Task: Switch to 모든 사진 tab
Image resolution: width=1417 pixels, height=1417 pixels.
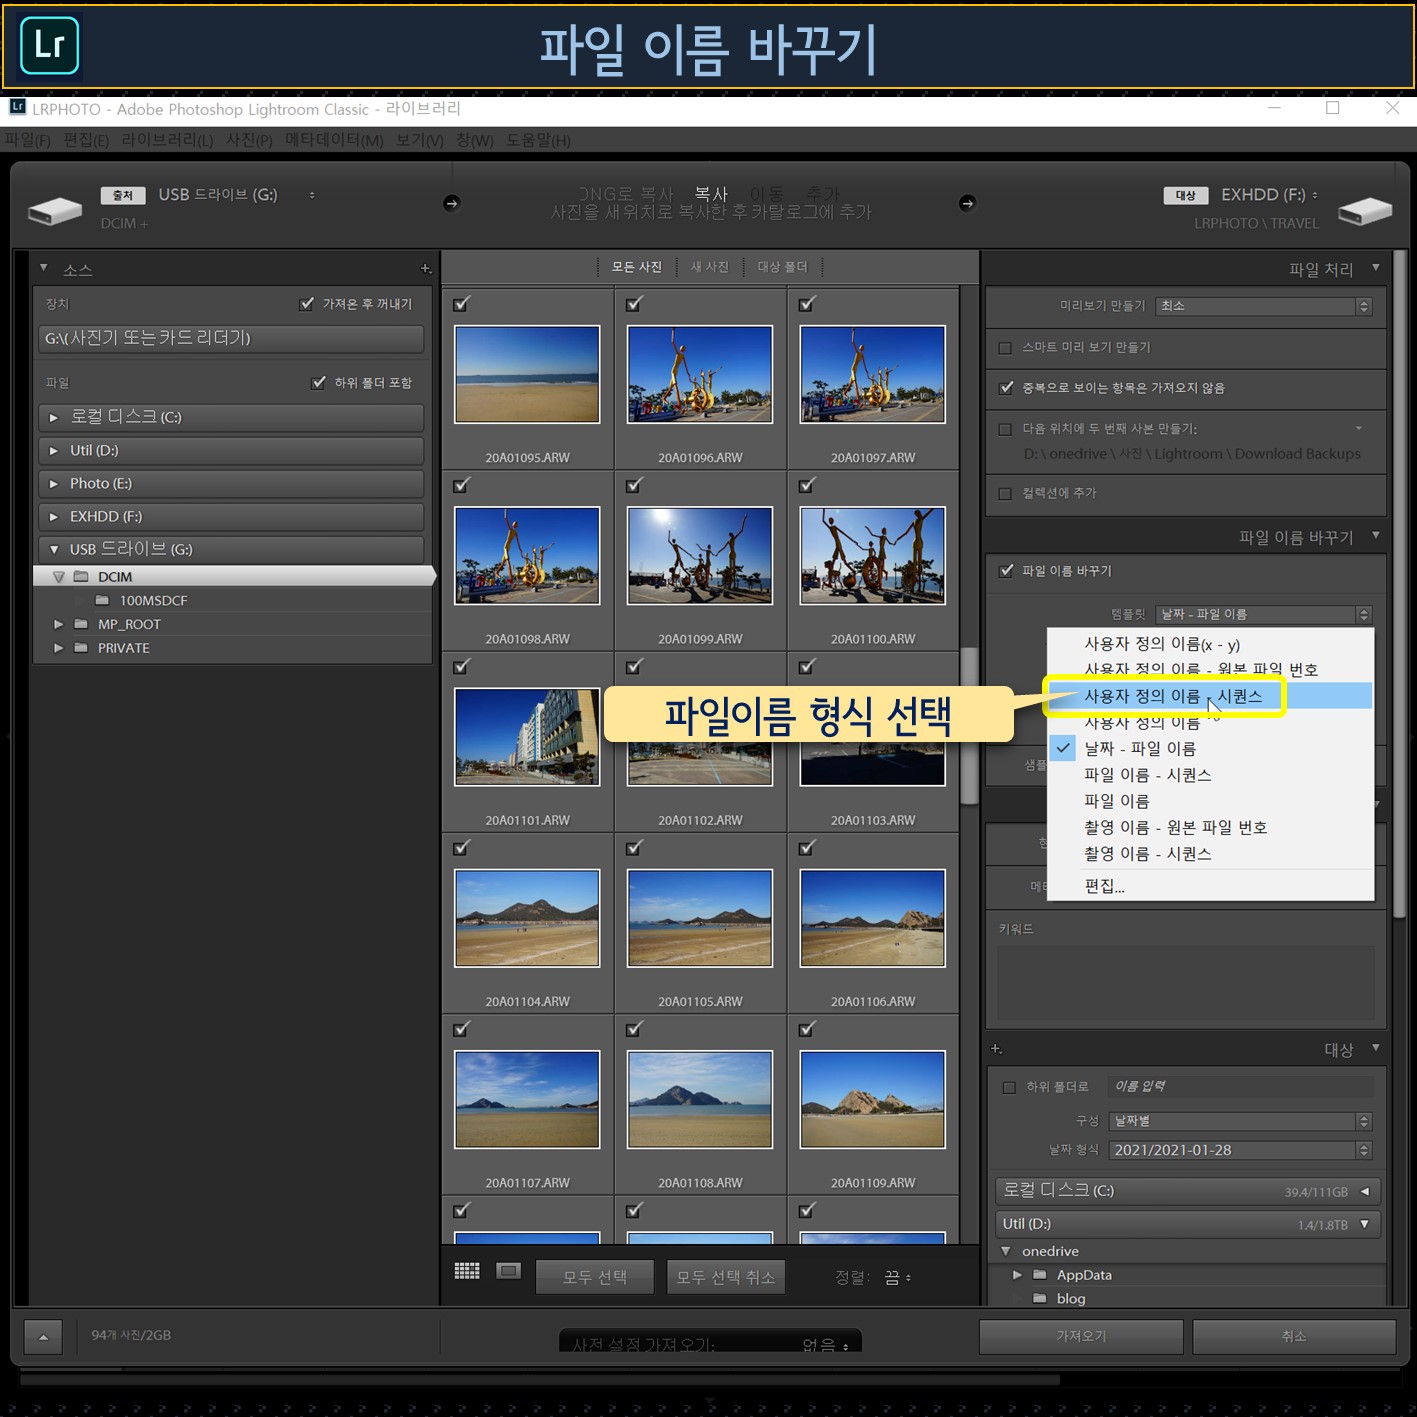Action: click(x=637, y=267)
